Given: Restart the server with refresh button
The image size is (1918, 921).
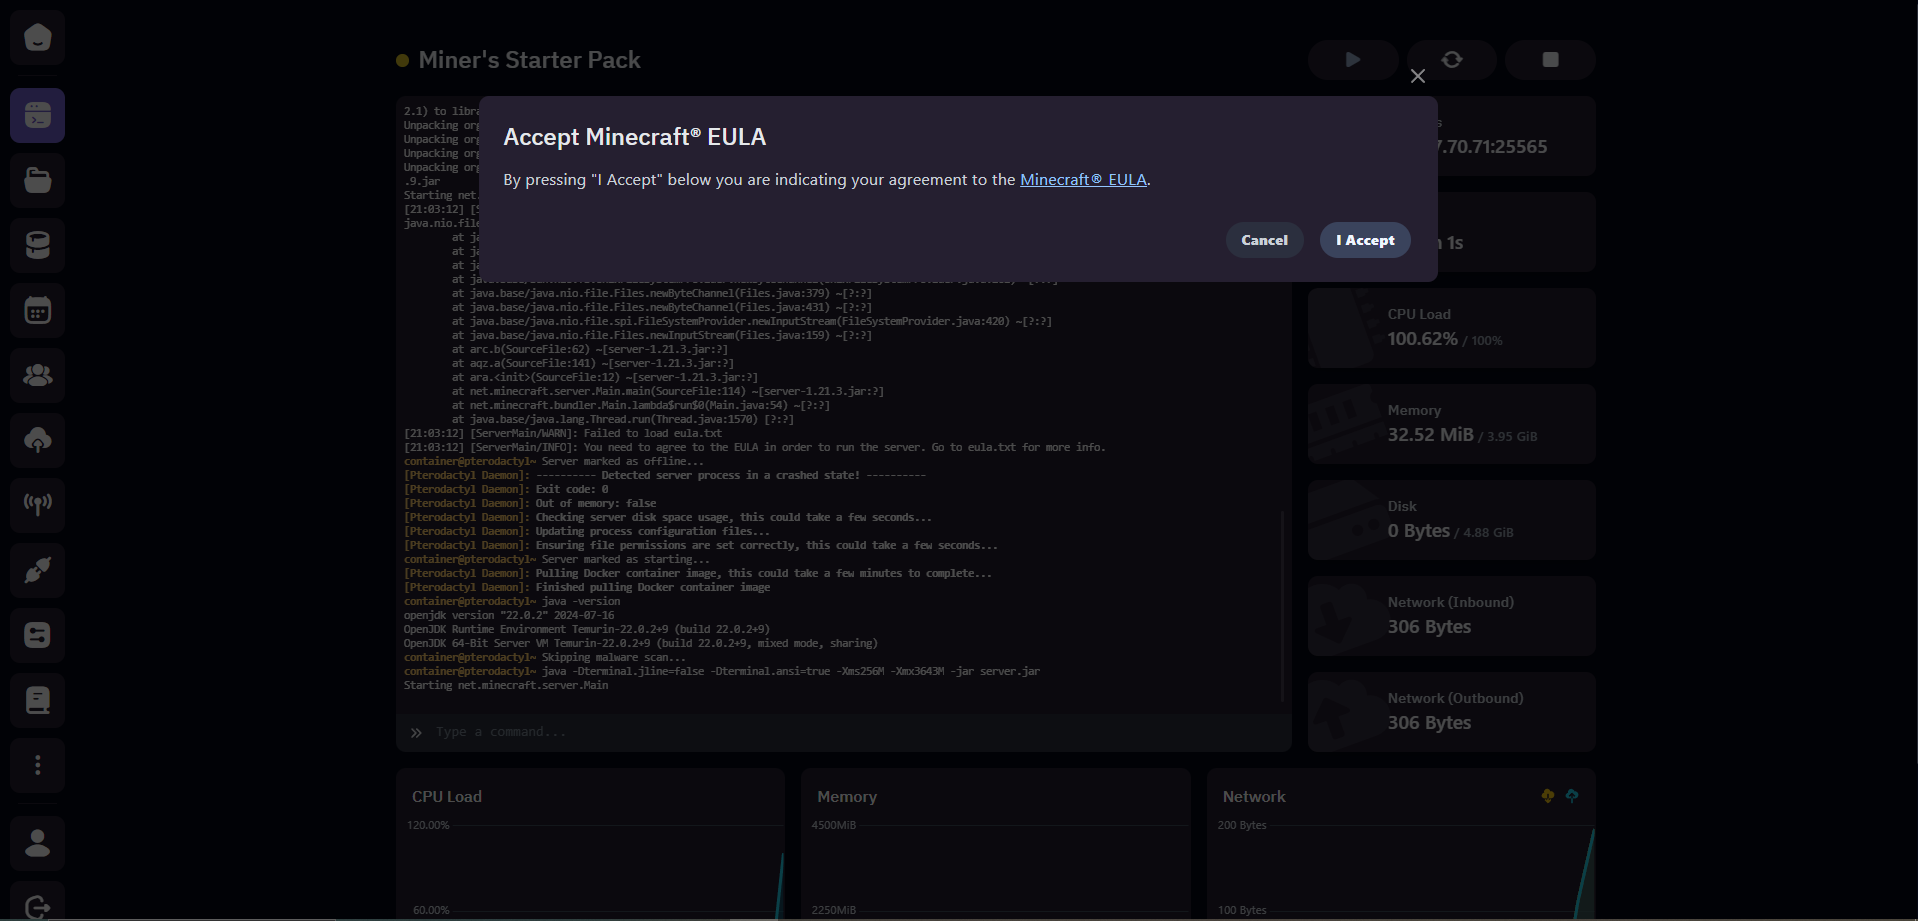Looking at the screenshot, I should point(1452,60).
